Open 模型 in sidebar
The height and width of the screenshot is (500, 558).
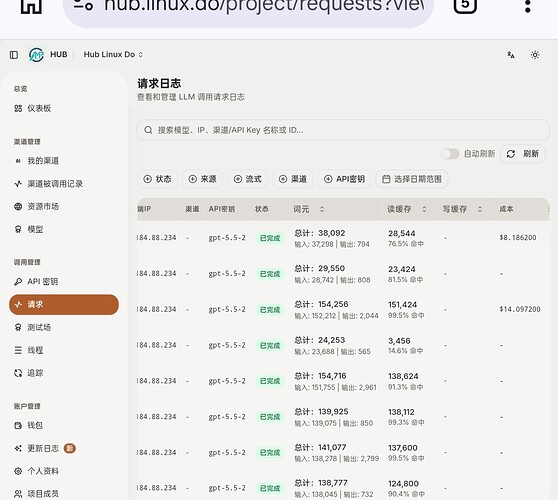point(64,229)
